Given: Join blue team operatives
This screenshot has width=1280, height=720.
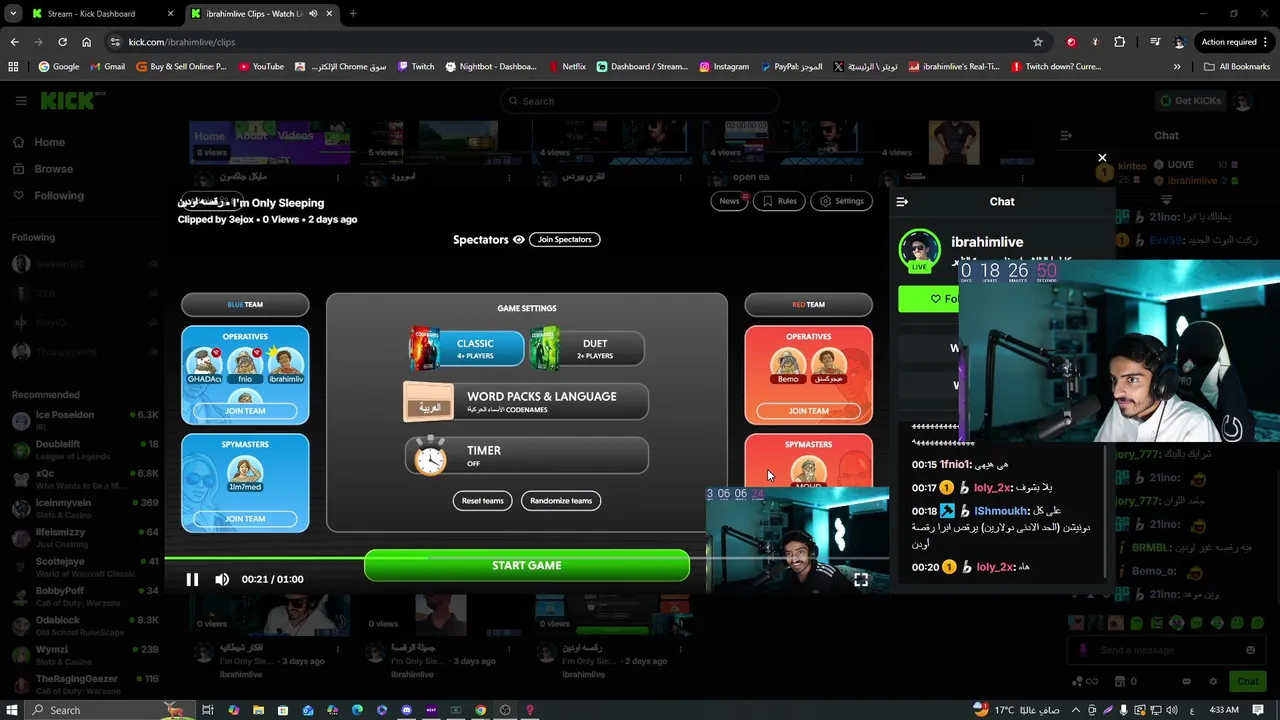Looking at the screenshot, I should (x=245, y=411).
